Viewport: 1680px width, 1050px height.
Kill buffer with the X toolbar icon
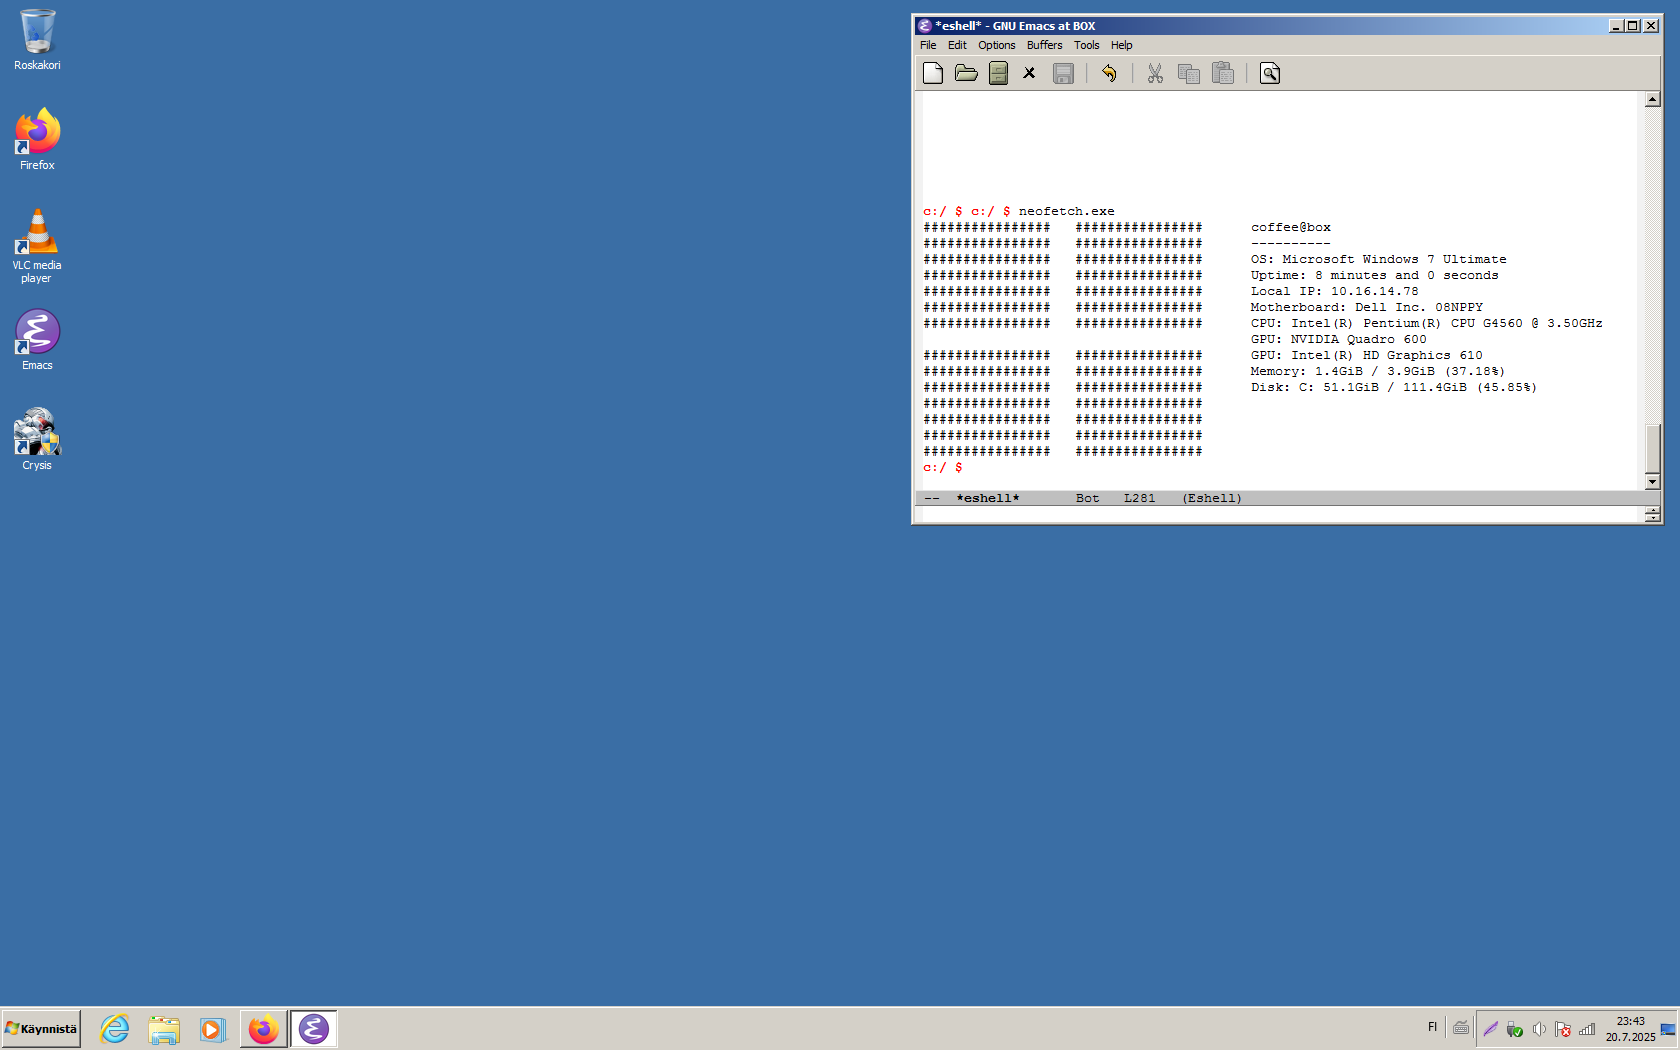1029,73
